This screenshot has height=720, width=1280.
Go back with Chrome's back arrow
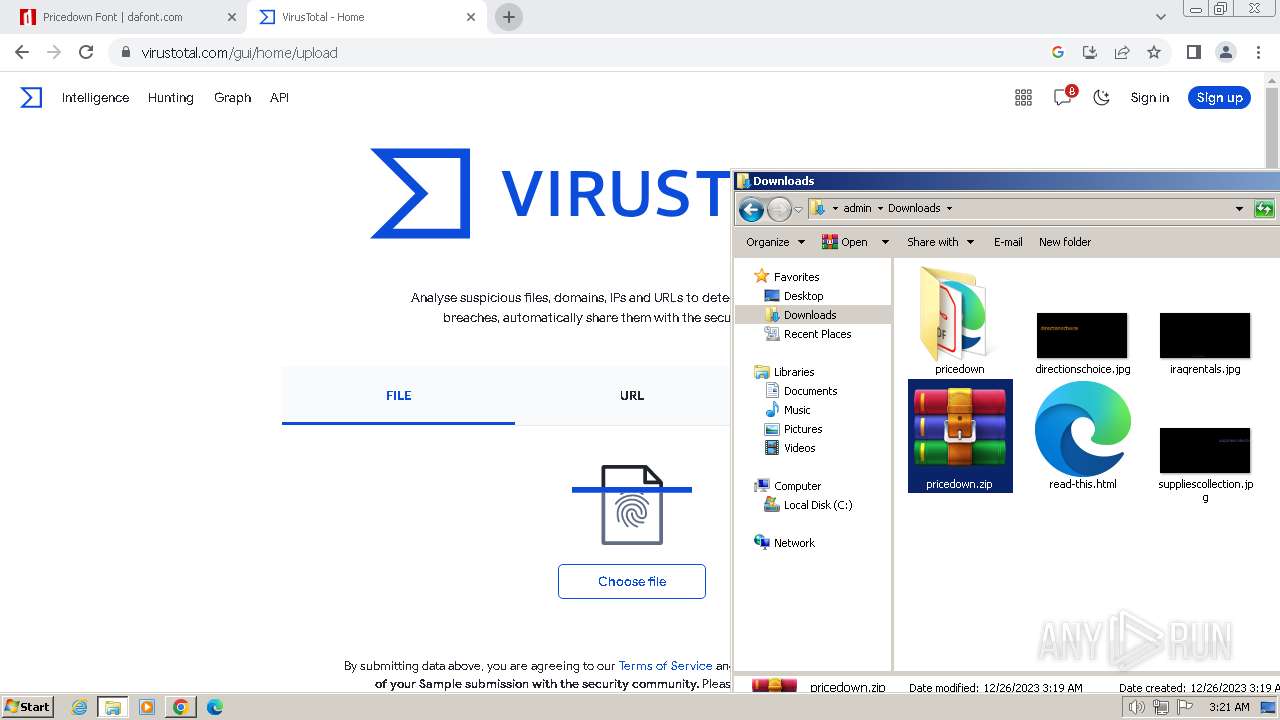click(22, 52)
